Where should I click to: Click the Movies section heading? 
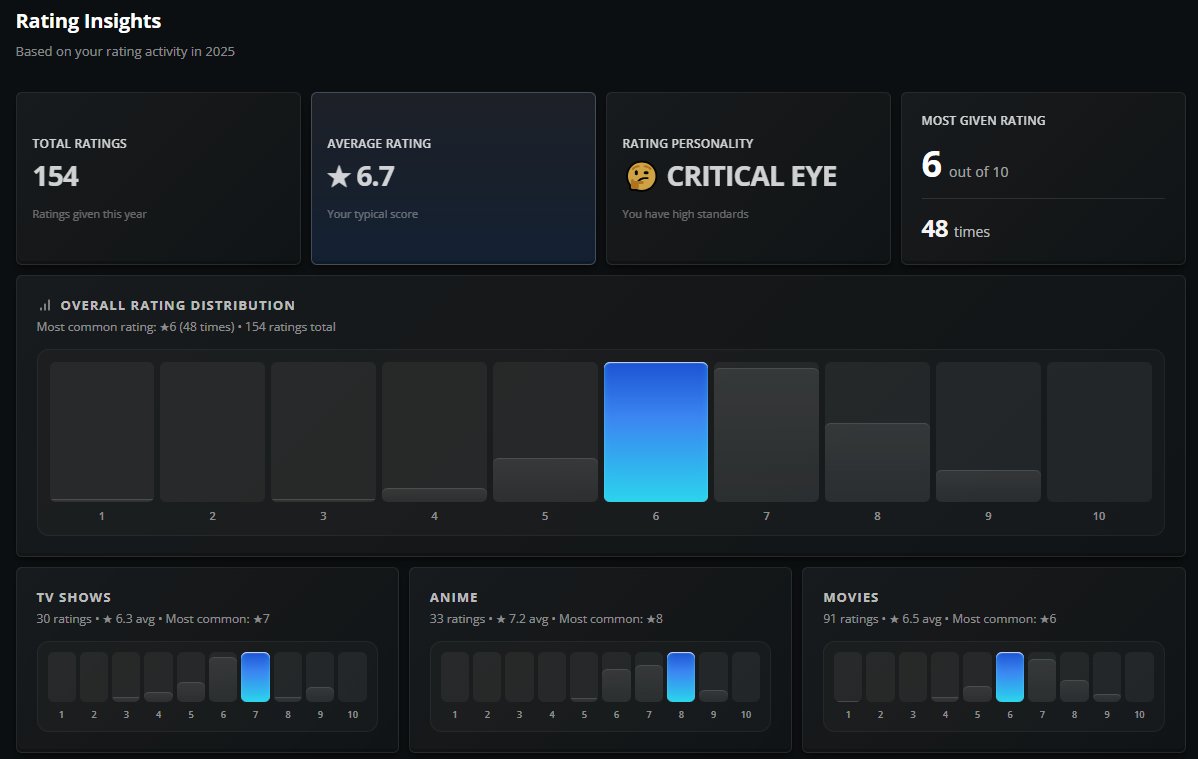(x=851, y=597)
